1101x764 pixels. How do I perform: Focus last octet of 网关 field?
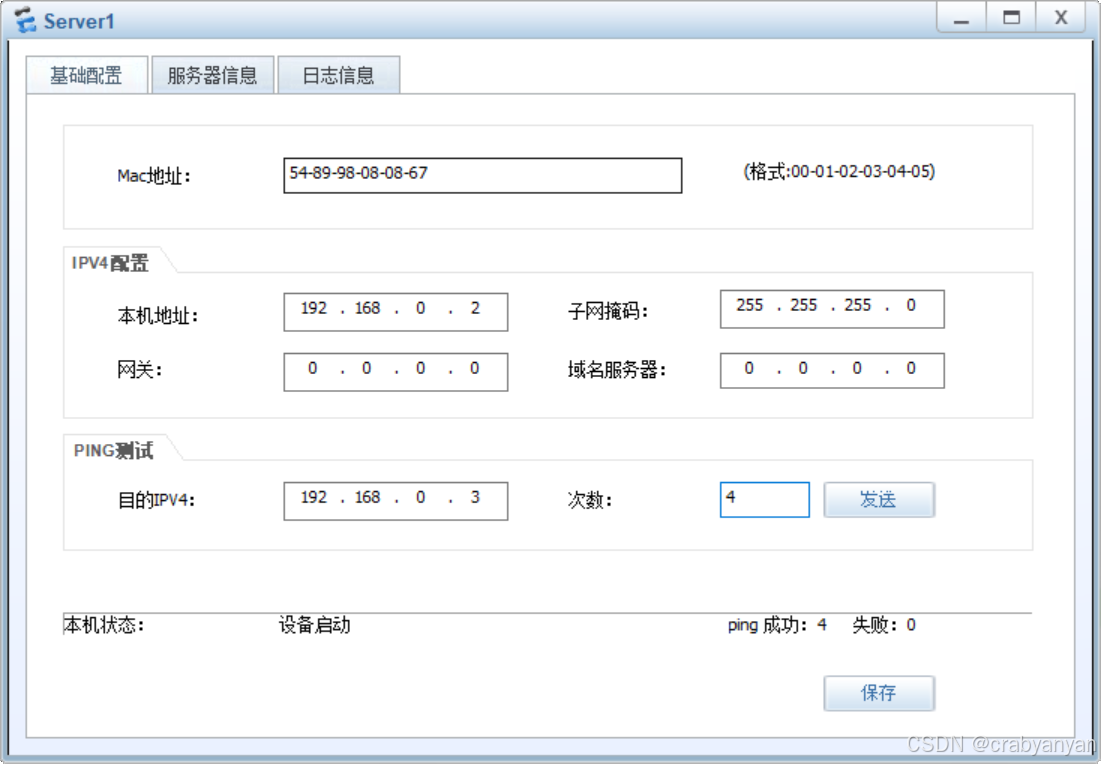(475, 370)
